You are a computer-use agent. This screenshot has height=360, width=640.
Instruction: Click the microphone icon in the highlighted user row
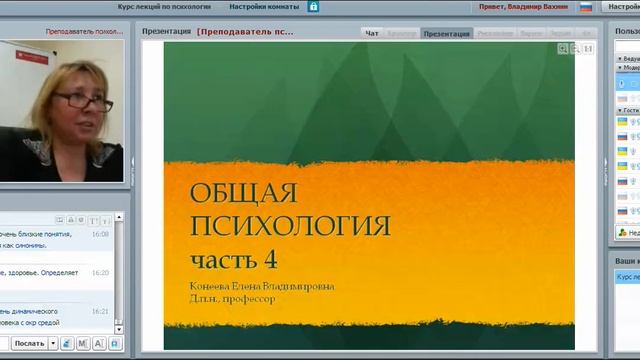click(622, 84)
